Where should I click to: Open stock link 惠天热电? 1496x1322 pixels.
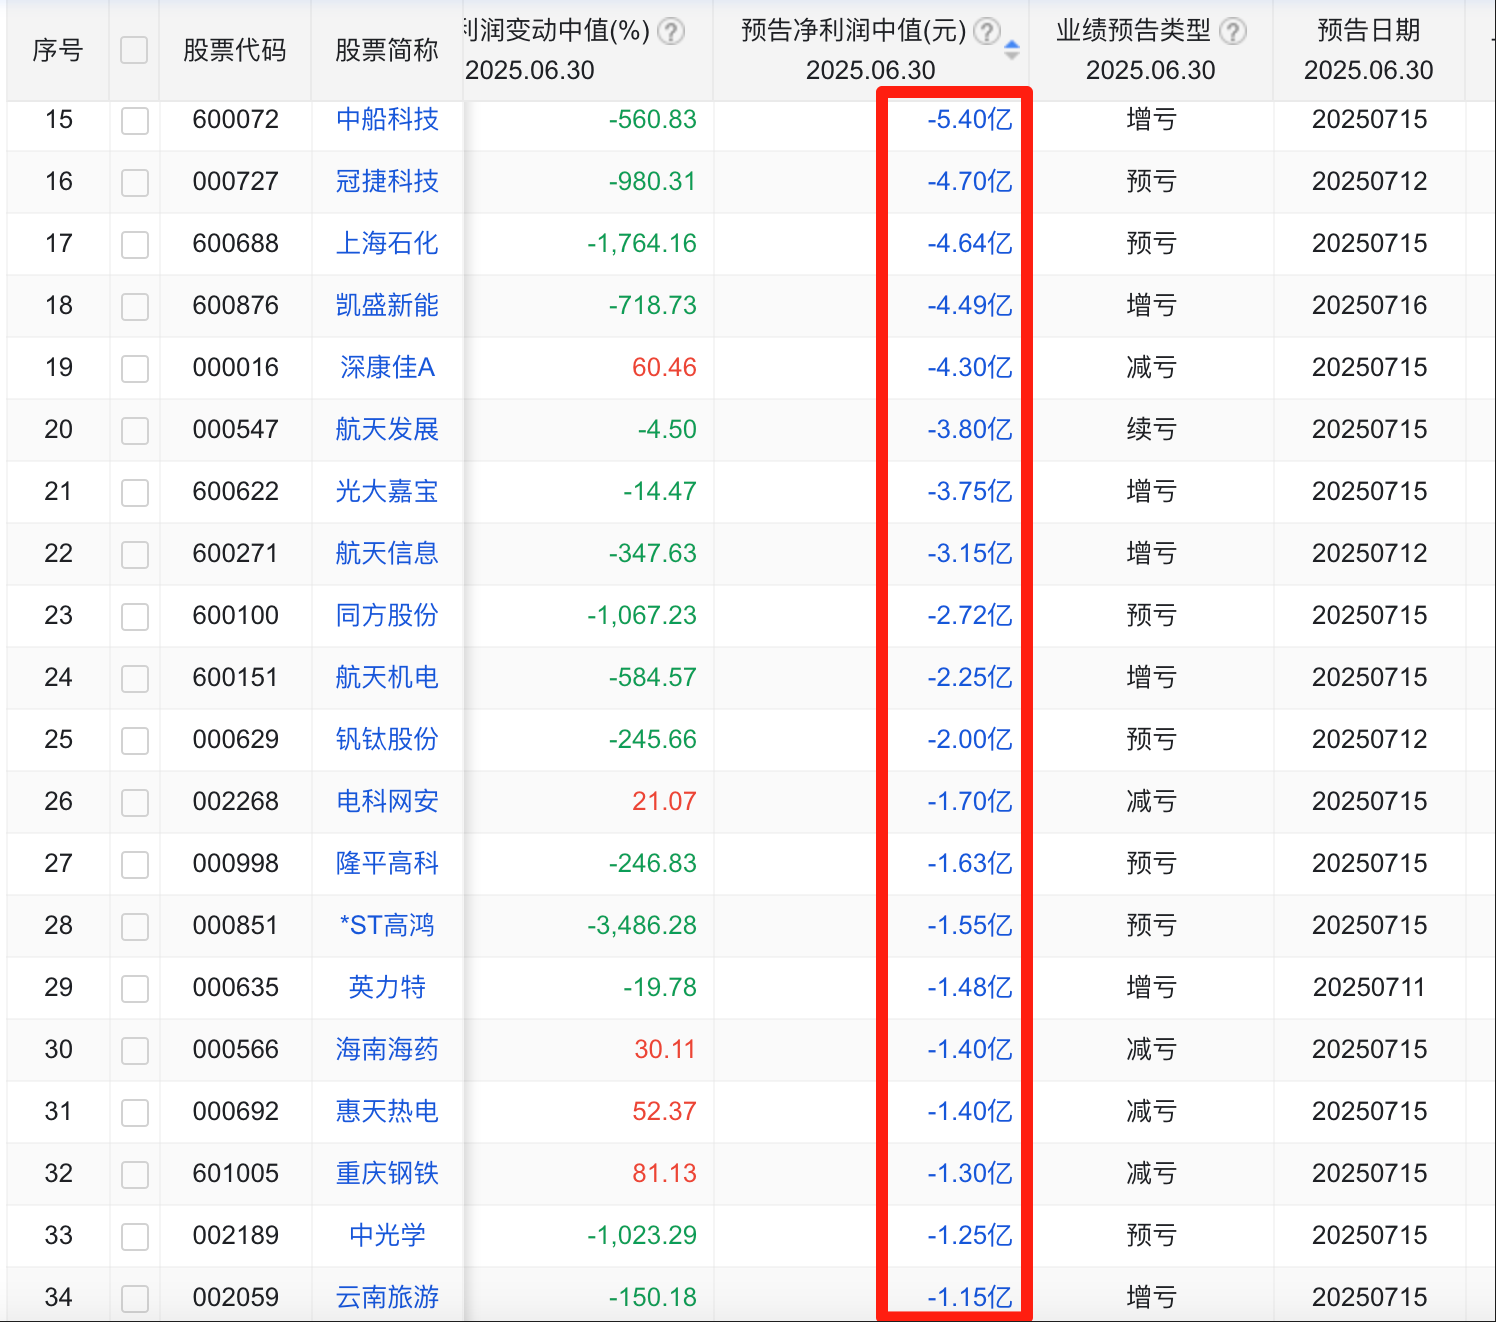[x=387, y=1111]
